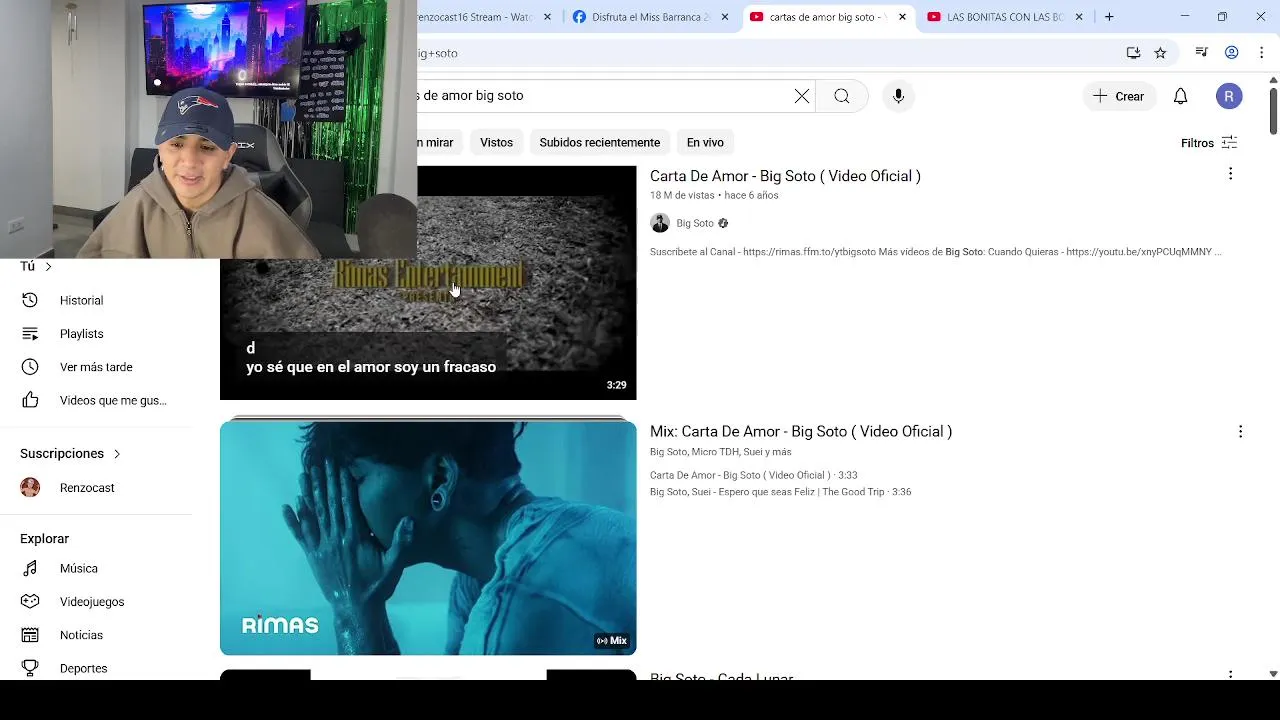The height and width of the screenshot is (720, 1280).
Task: Open Ver más tarde in sidebar
Action: tap(96, 367)
